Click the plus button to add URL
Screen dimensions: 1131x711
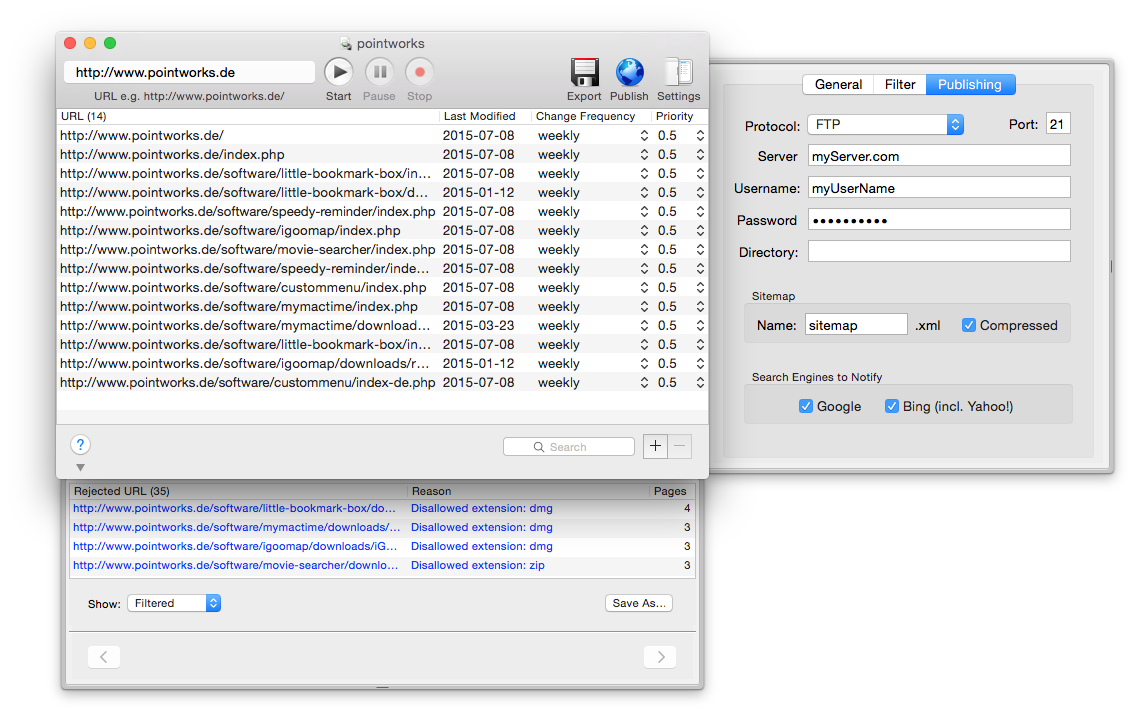point(655,446)
